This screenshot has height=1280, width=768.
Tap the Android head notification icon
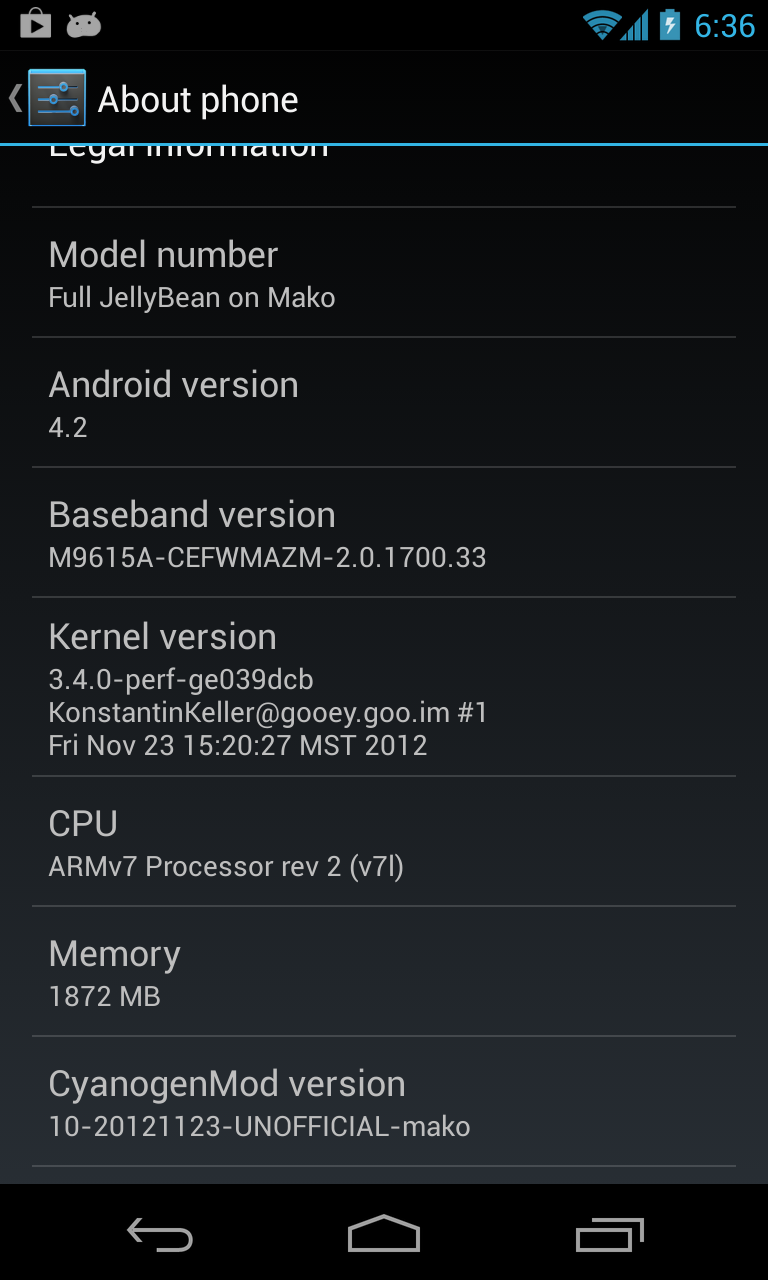pos(84,25)
